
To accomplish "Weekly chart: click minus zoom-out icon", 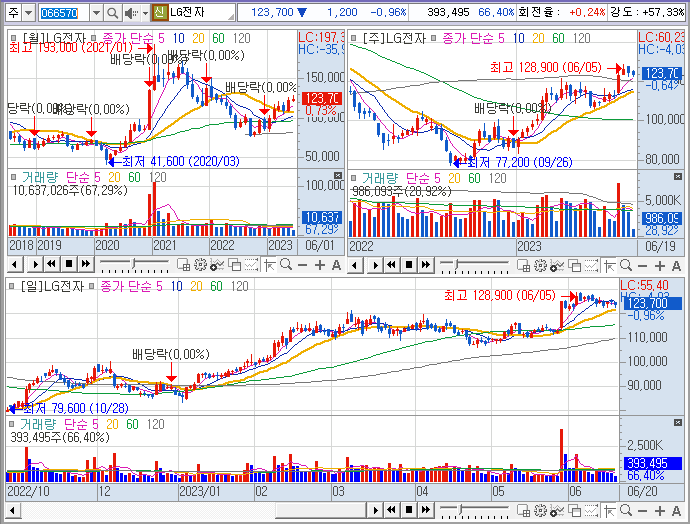I will 642,266.
